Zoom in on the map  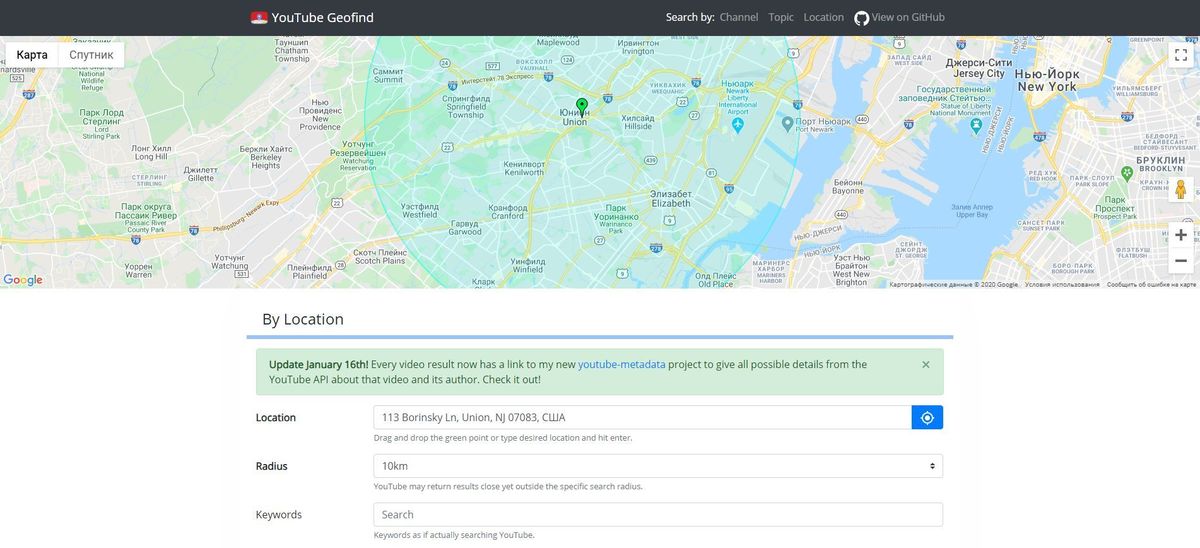tap(1181, 235)
